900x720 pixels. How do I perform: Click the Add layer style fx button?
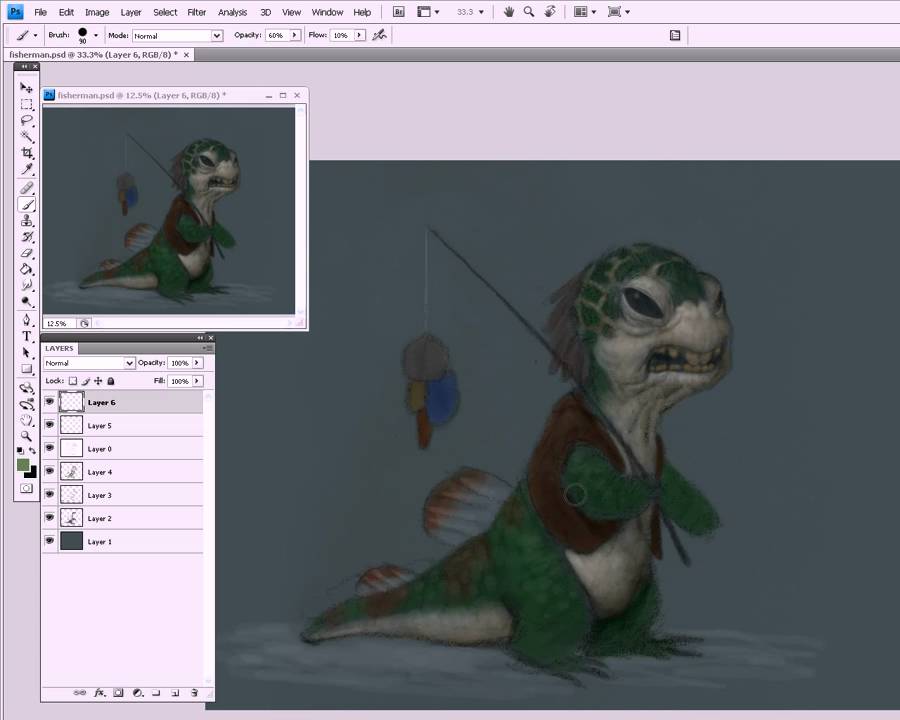click(99, 693)
